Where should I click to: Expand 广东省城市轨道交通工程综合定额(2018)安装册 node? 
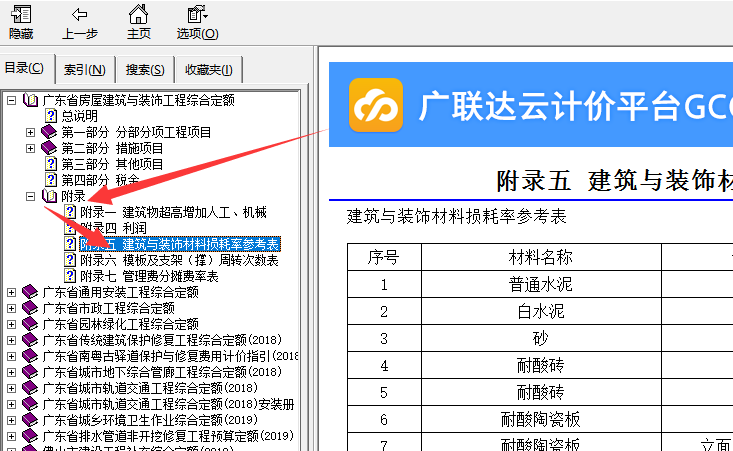tap(12, 404)
